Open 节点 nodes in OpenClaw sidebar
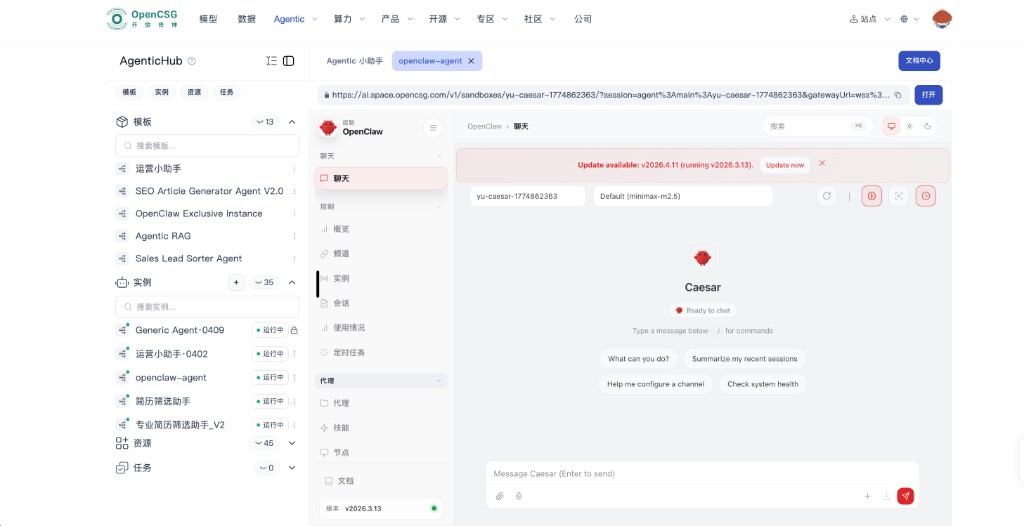Image resolution: width=1024 pixels, height=526 pixels. [x=381, y=452]
